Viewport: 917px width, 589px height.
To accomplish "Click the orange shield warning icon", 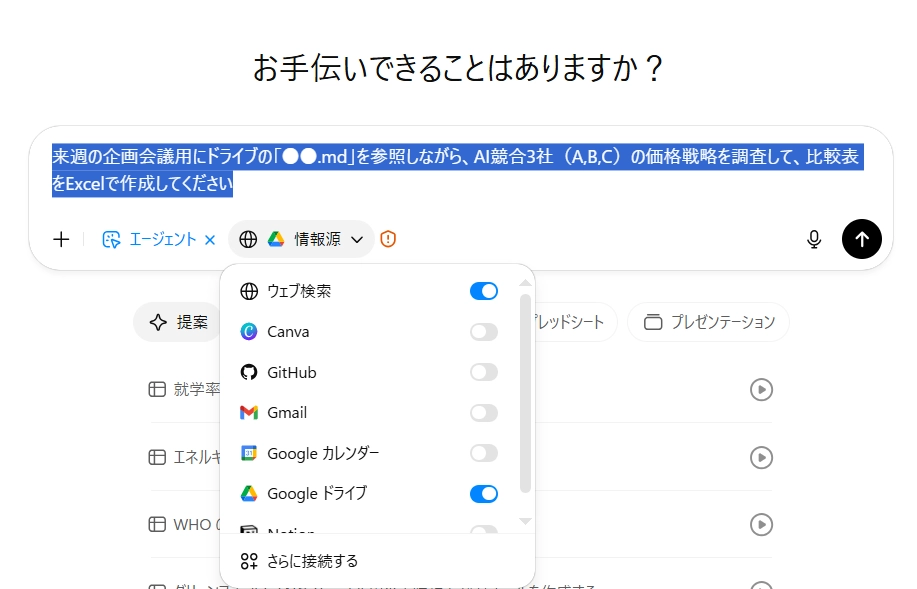I will [x=388, y=239].
